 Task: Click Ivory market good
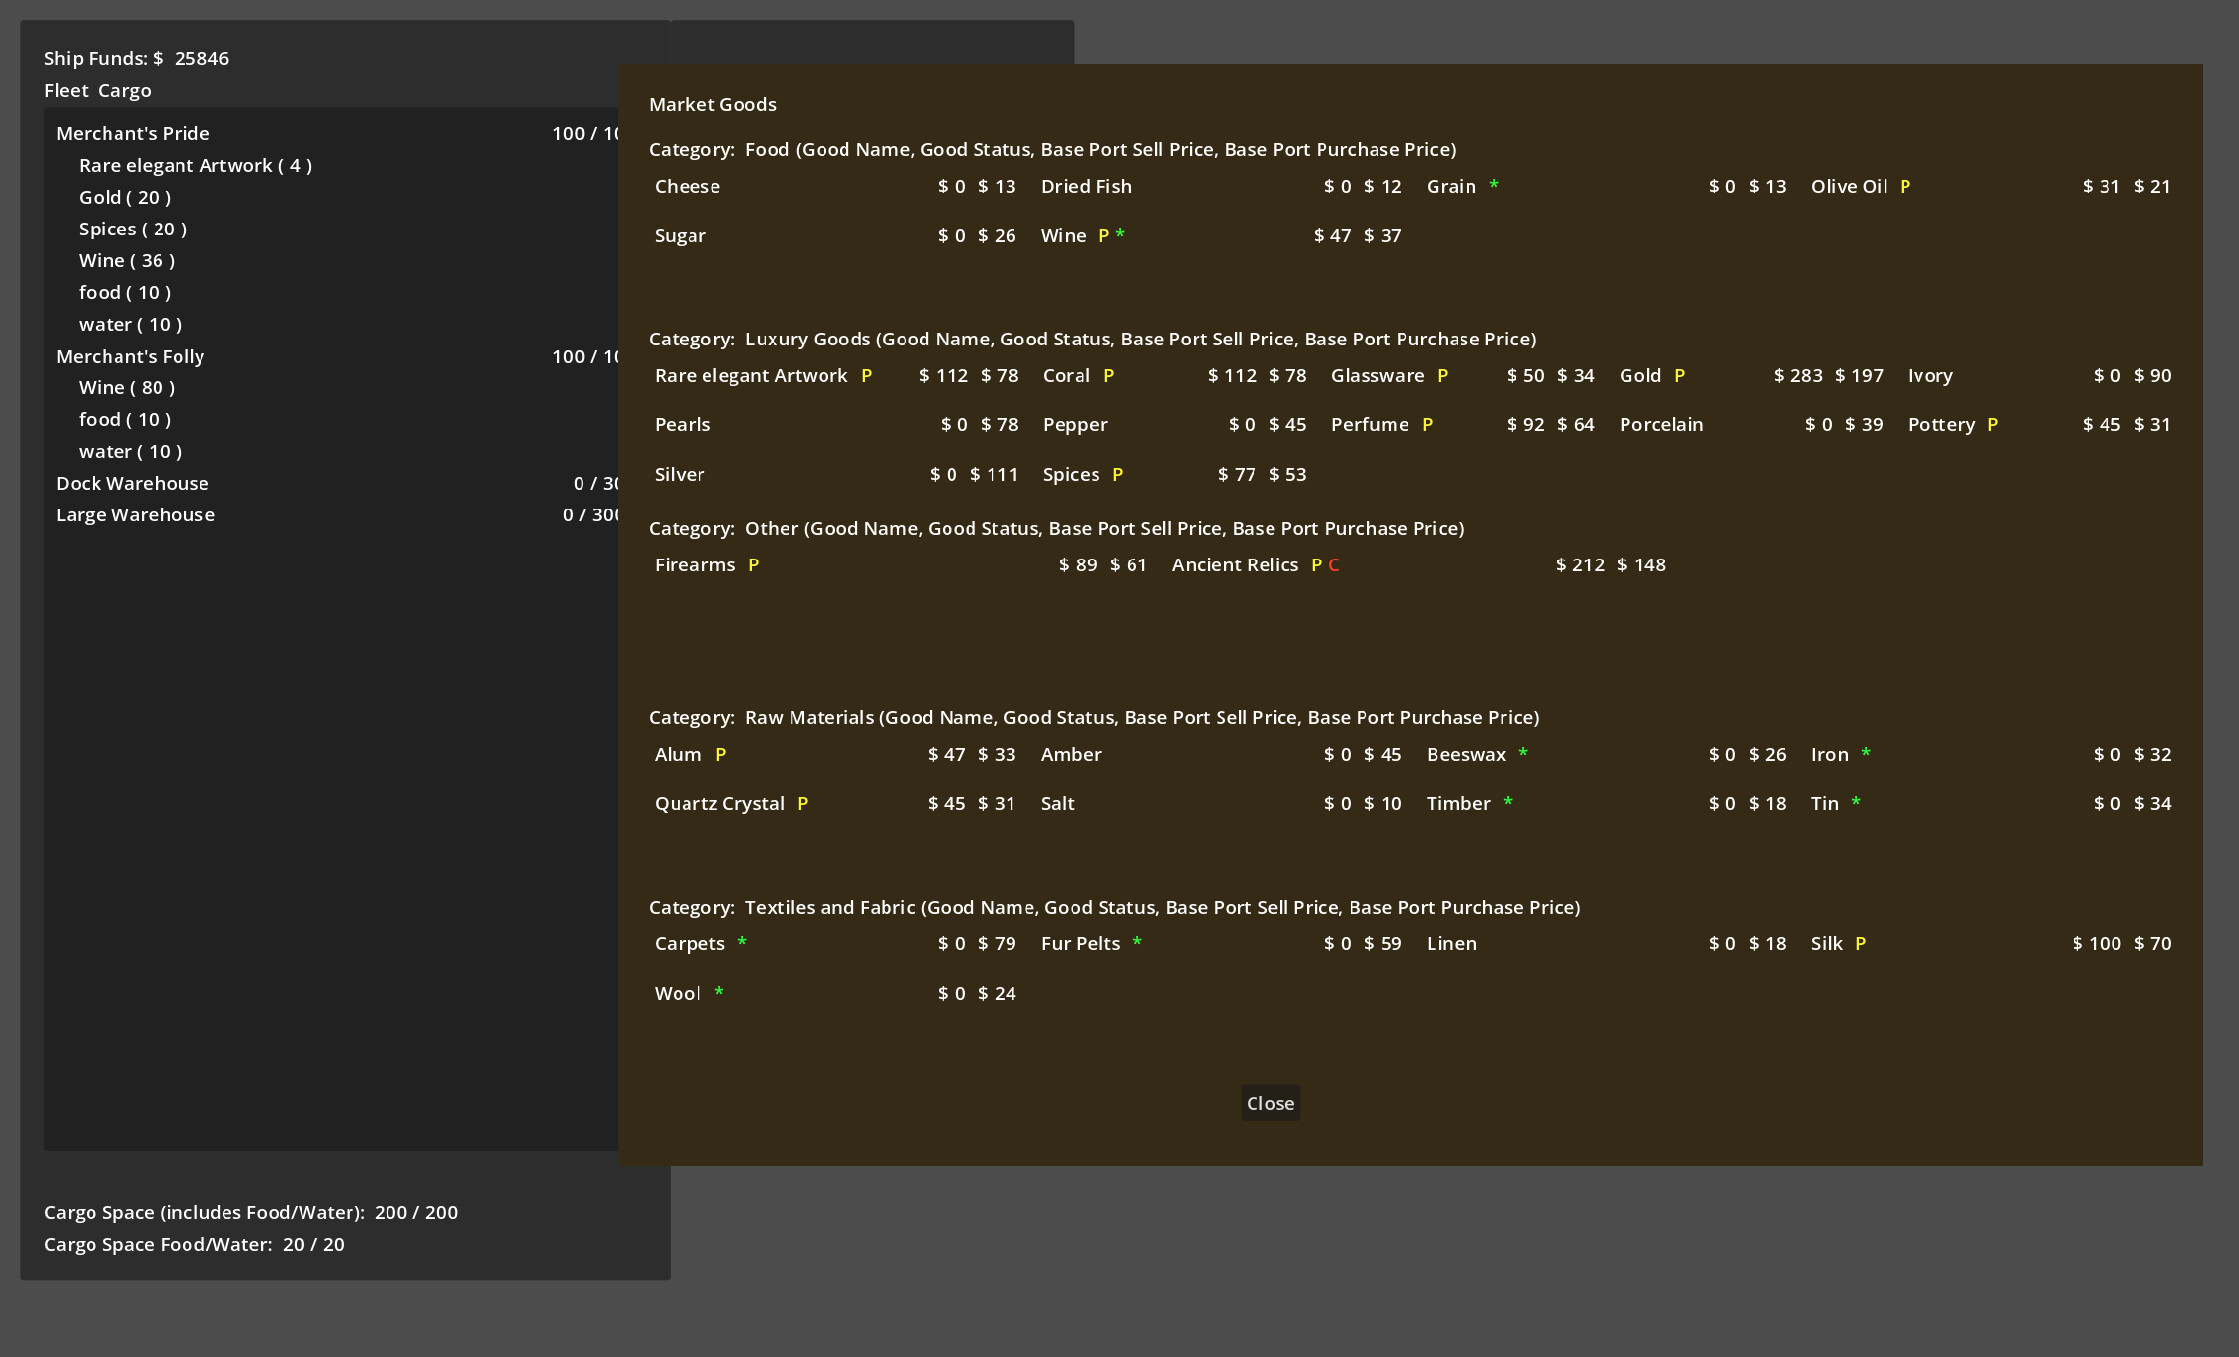pyautogui.click(x=1930, y=375)
